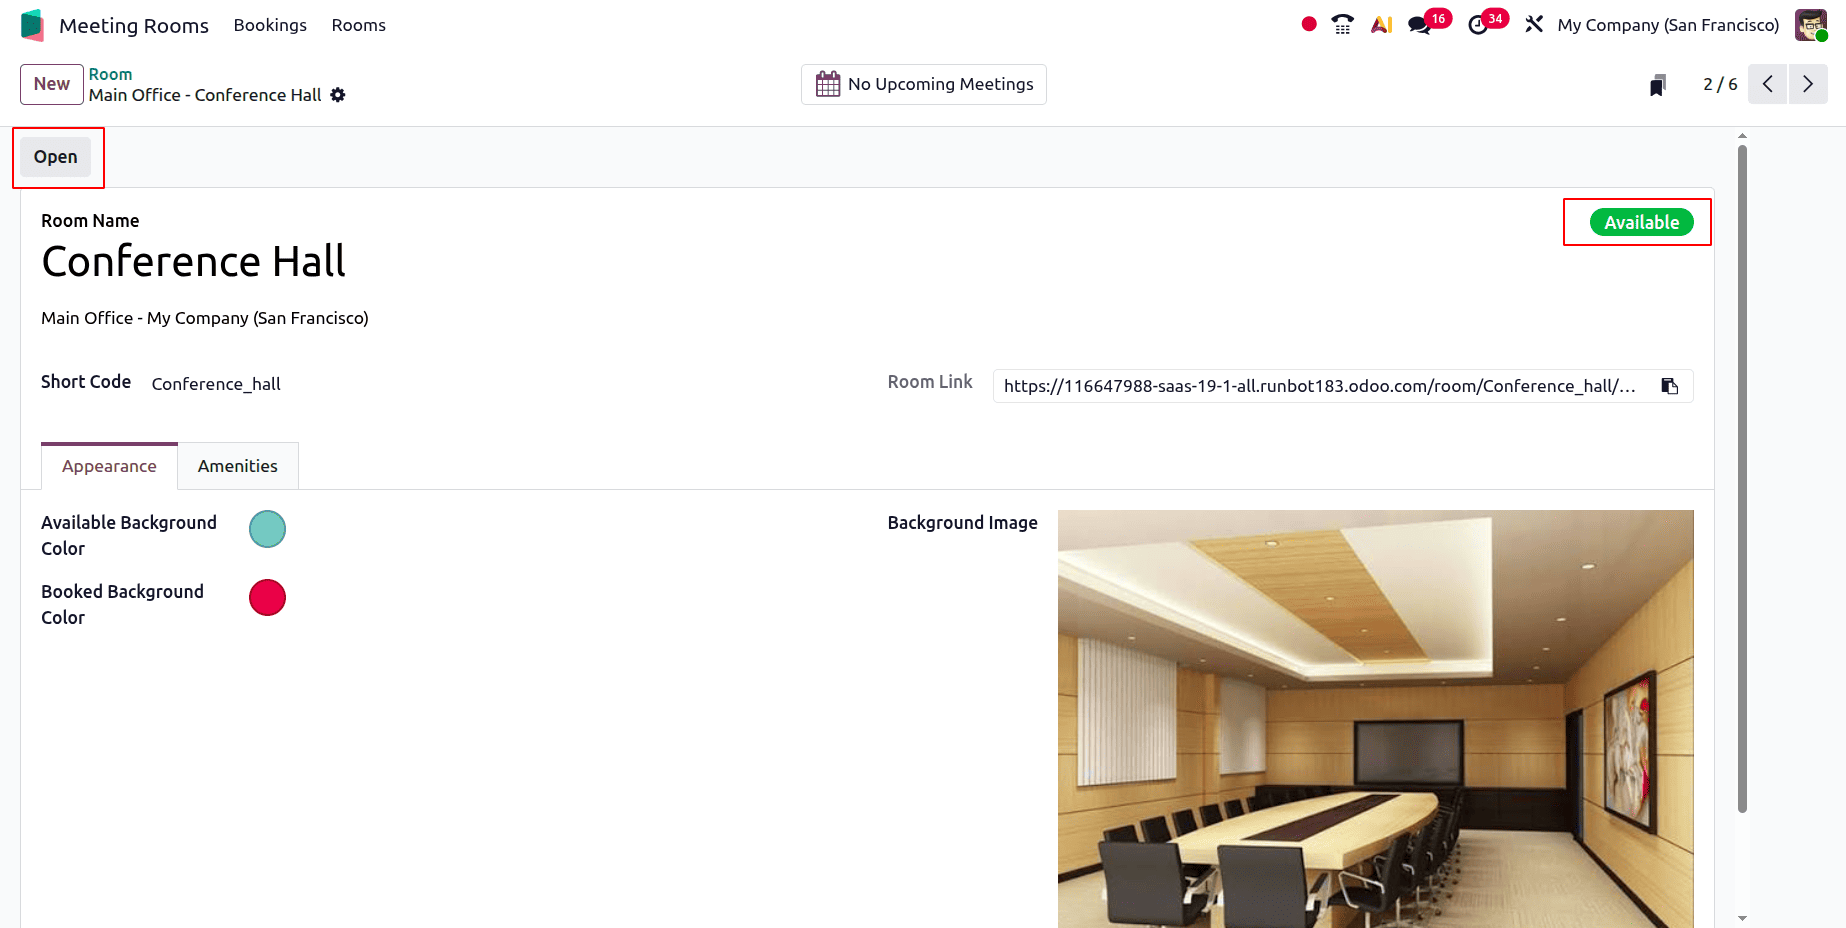Click the vertical scrollbar of the form
This screenshot has width=1846, height=928.
tap(1742, 479)
